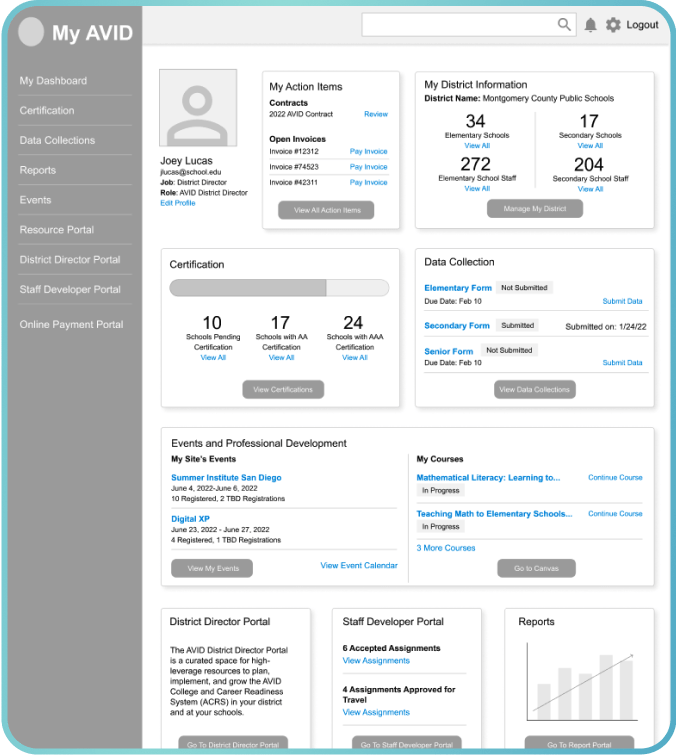The image size is (676, 755).
Task: Open Mathematical Literacy course link
Action: pos(488,477)
